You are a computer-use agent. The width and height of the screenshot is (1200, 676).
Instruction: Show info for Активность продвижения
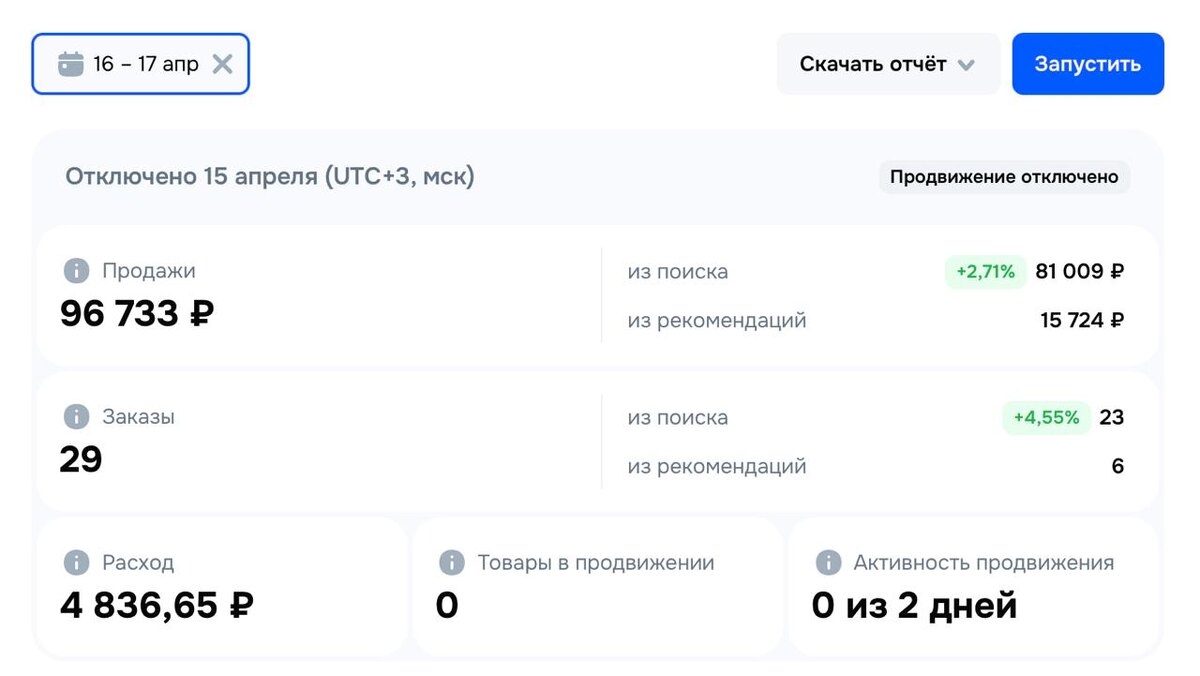[828, 562]
